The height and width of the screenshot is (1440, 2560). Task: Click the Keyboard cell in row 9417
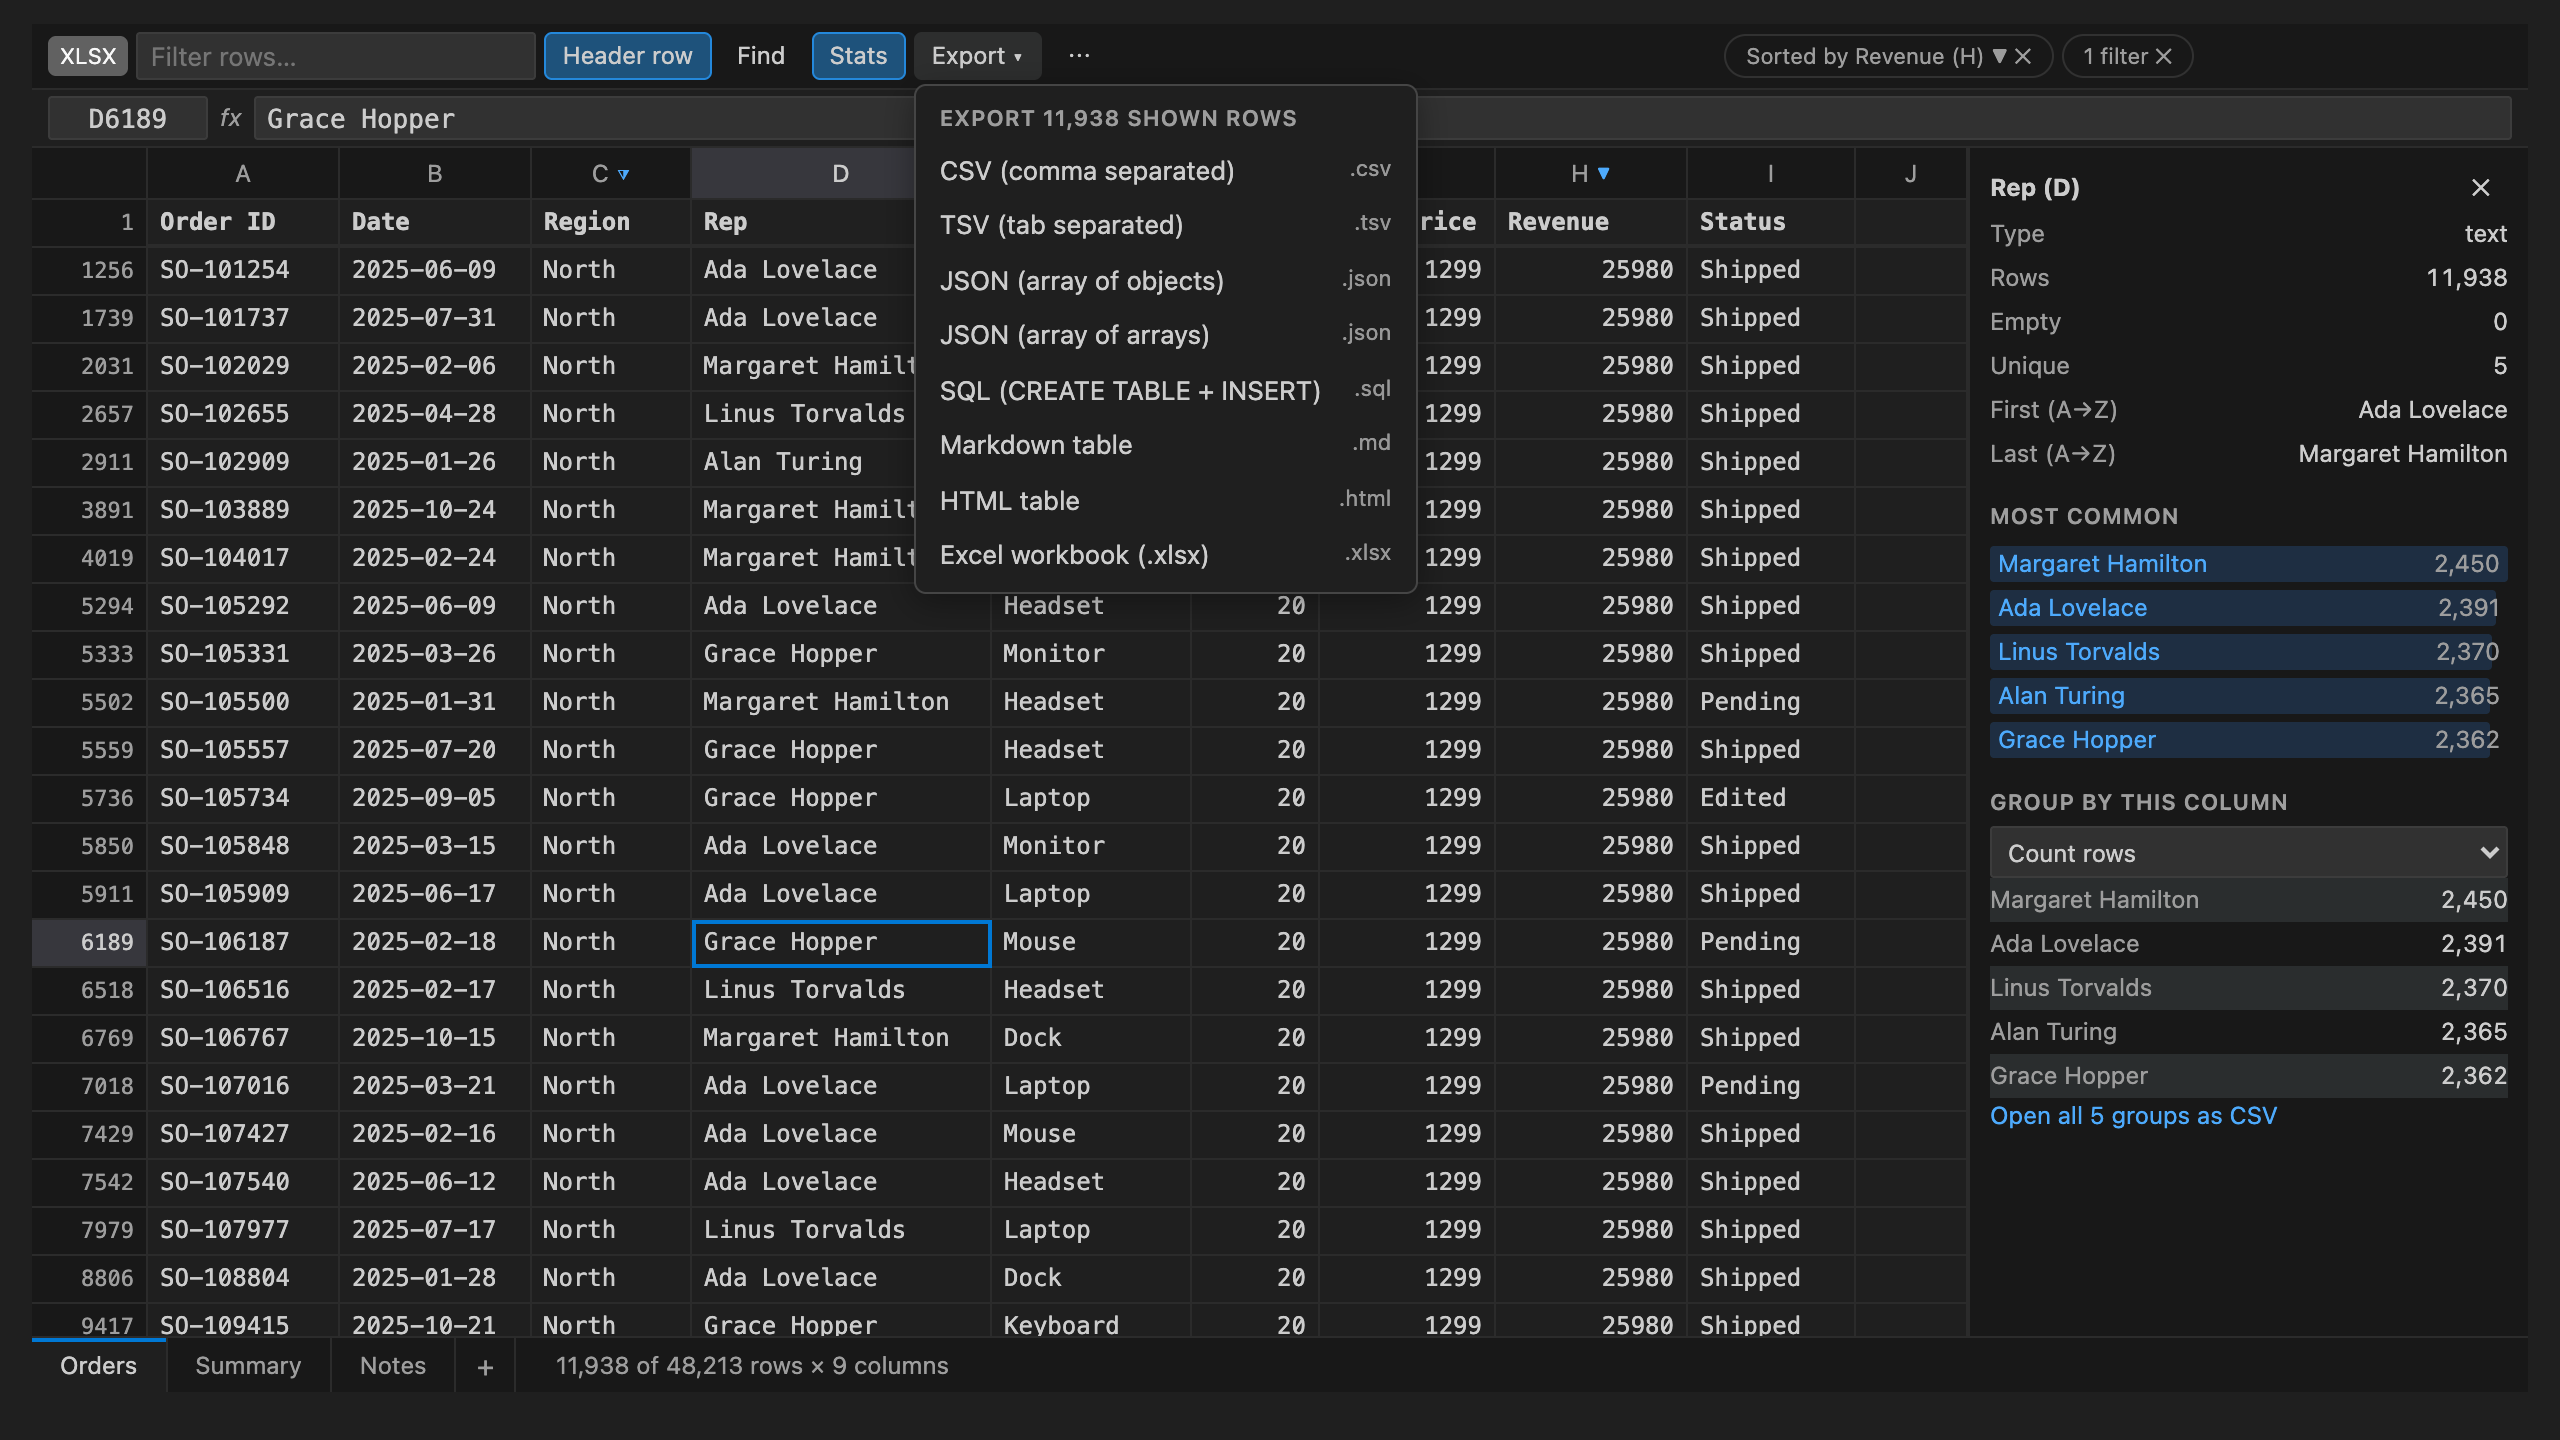pyautogui.click(x=1091, y=1322)
